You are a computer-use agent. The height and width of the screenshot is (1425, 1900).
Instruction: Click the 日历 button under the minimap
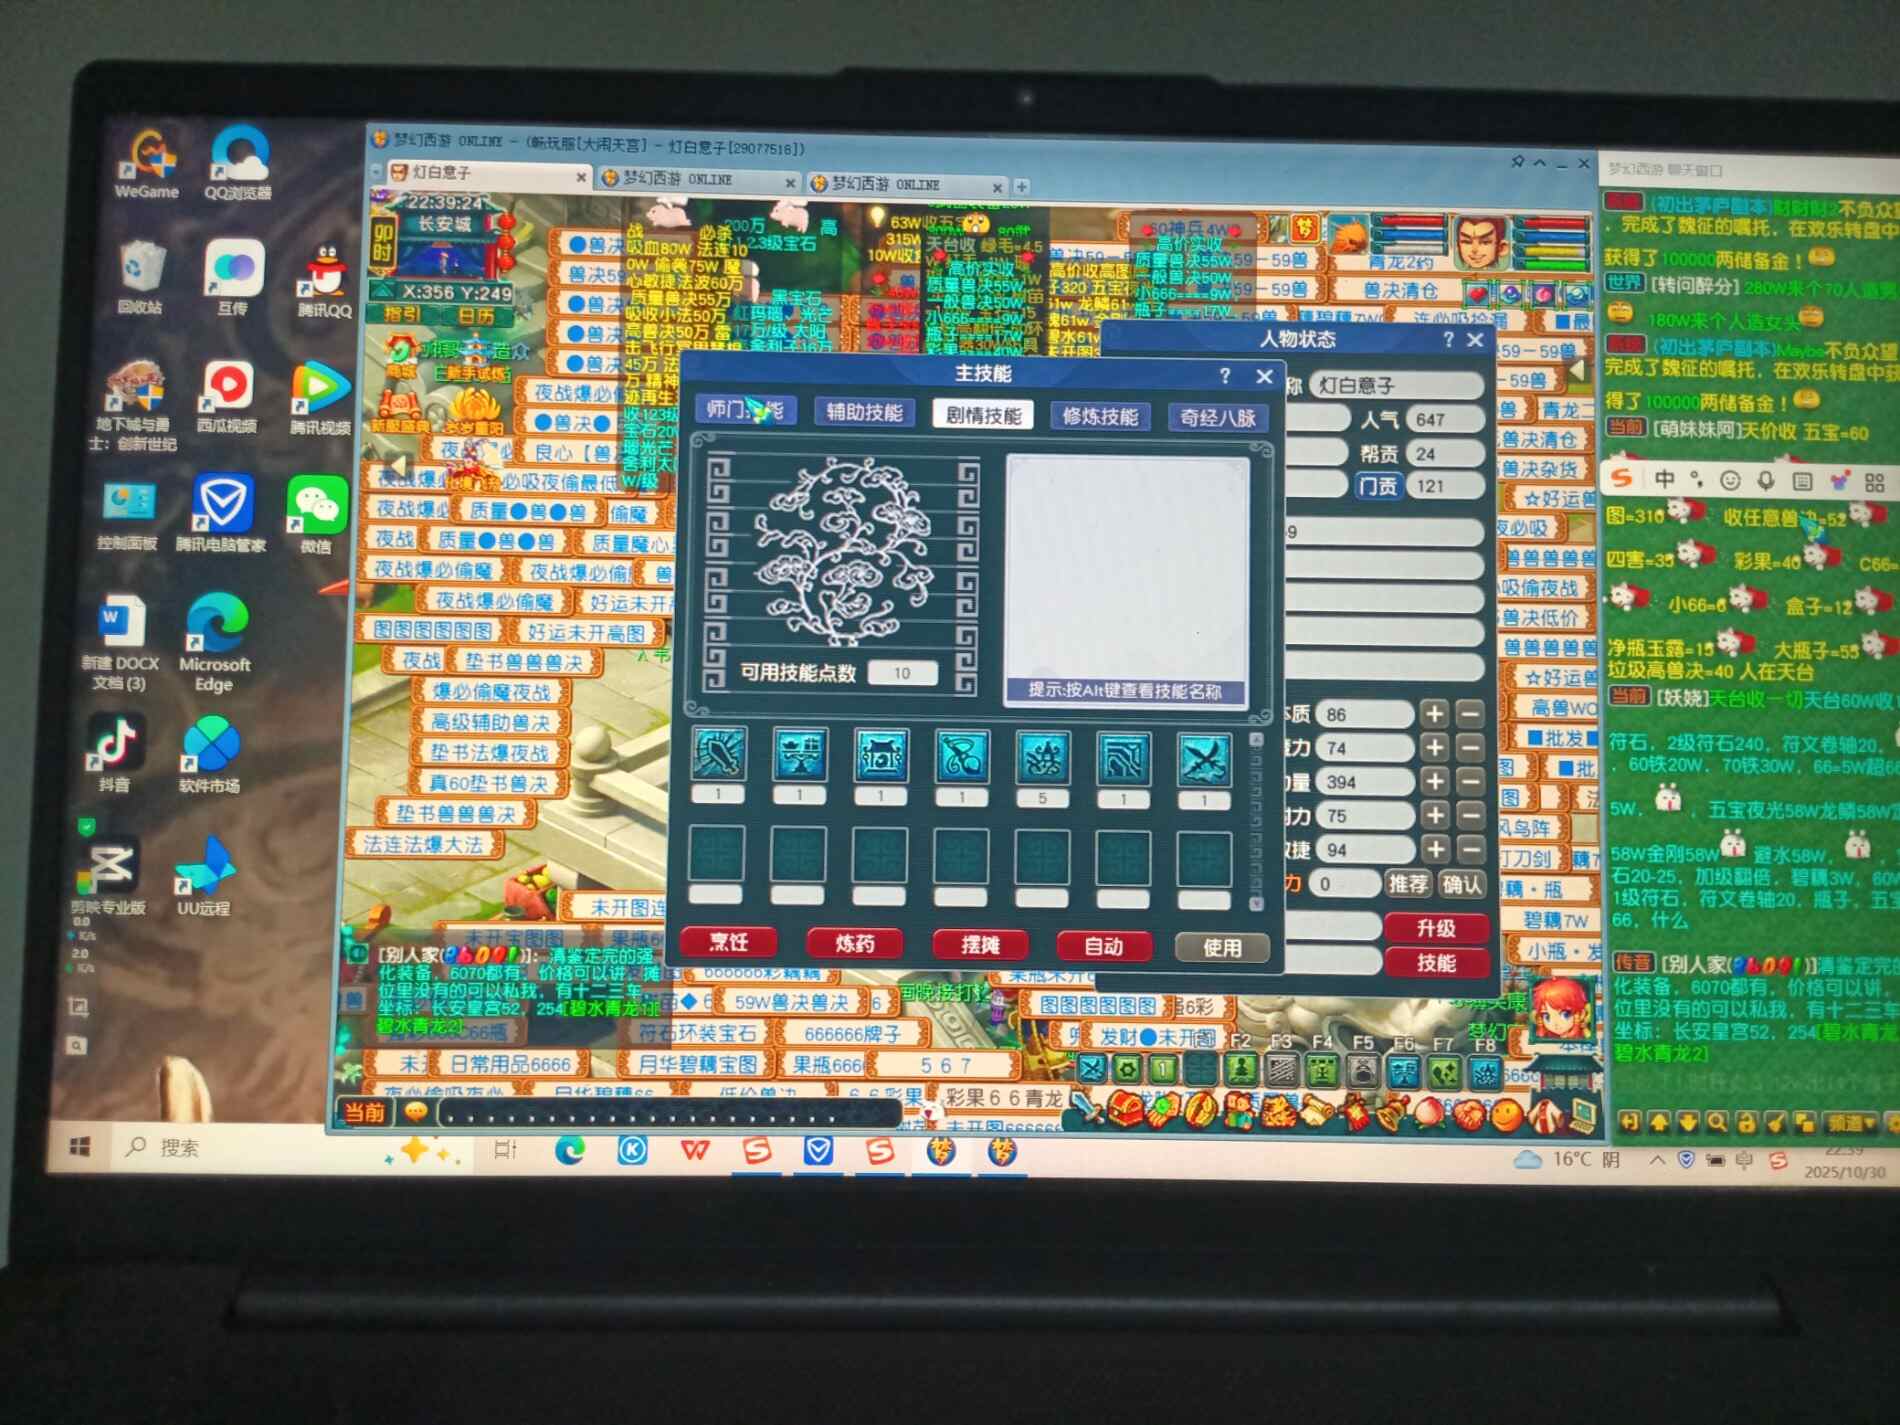pos(476,317)
